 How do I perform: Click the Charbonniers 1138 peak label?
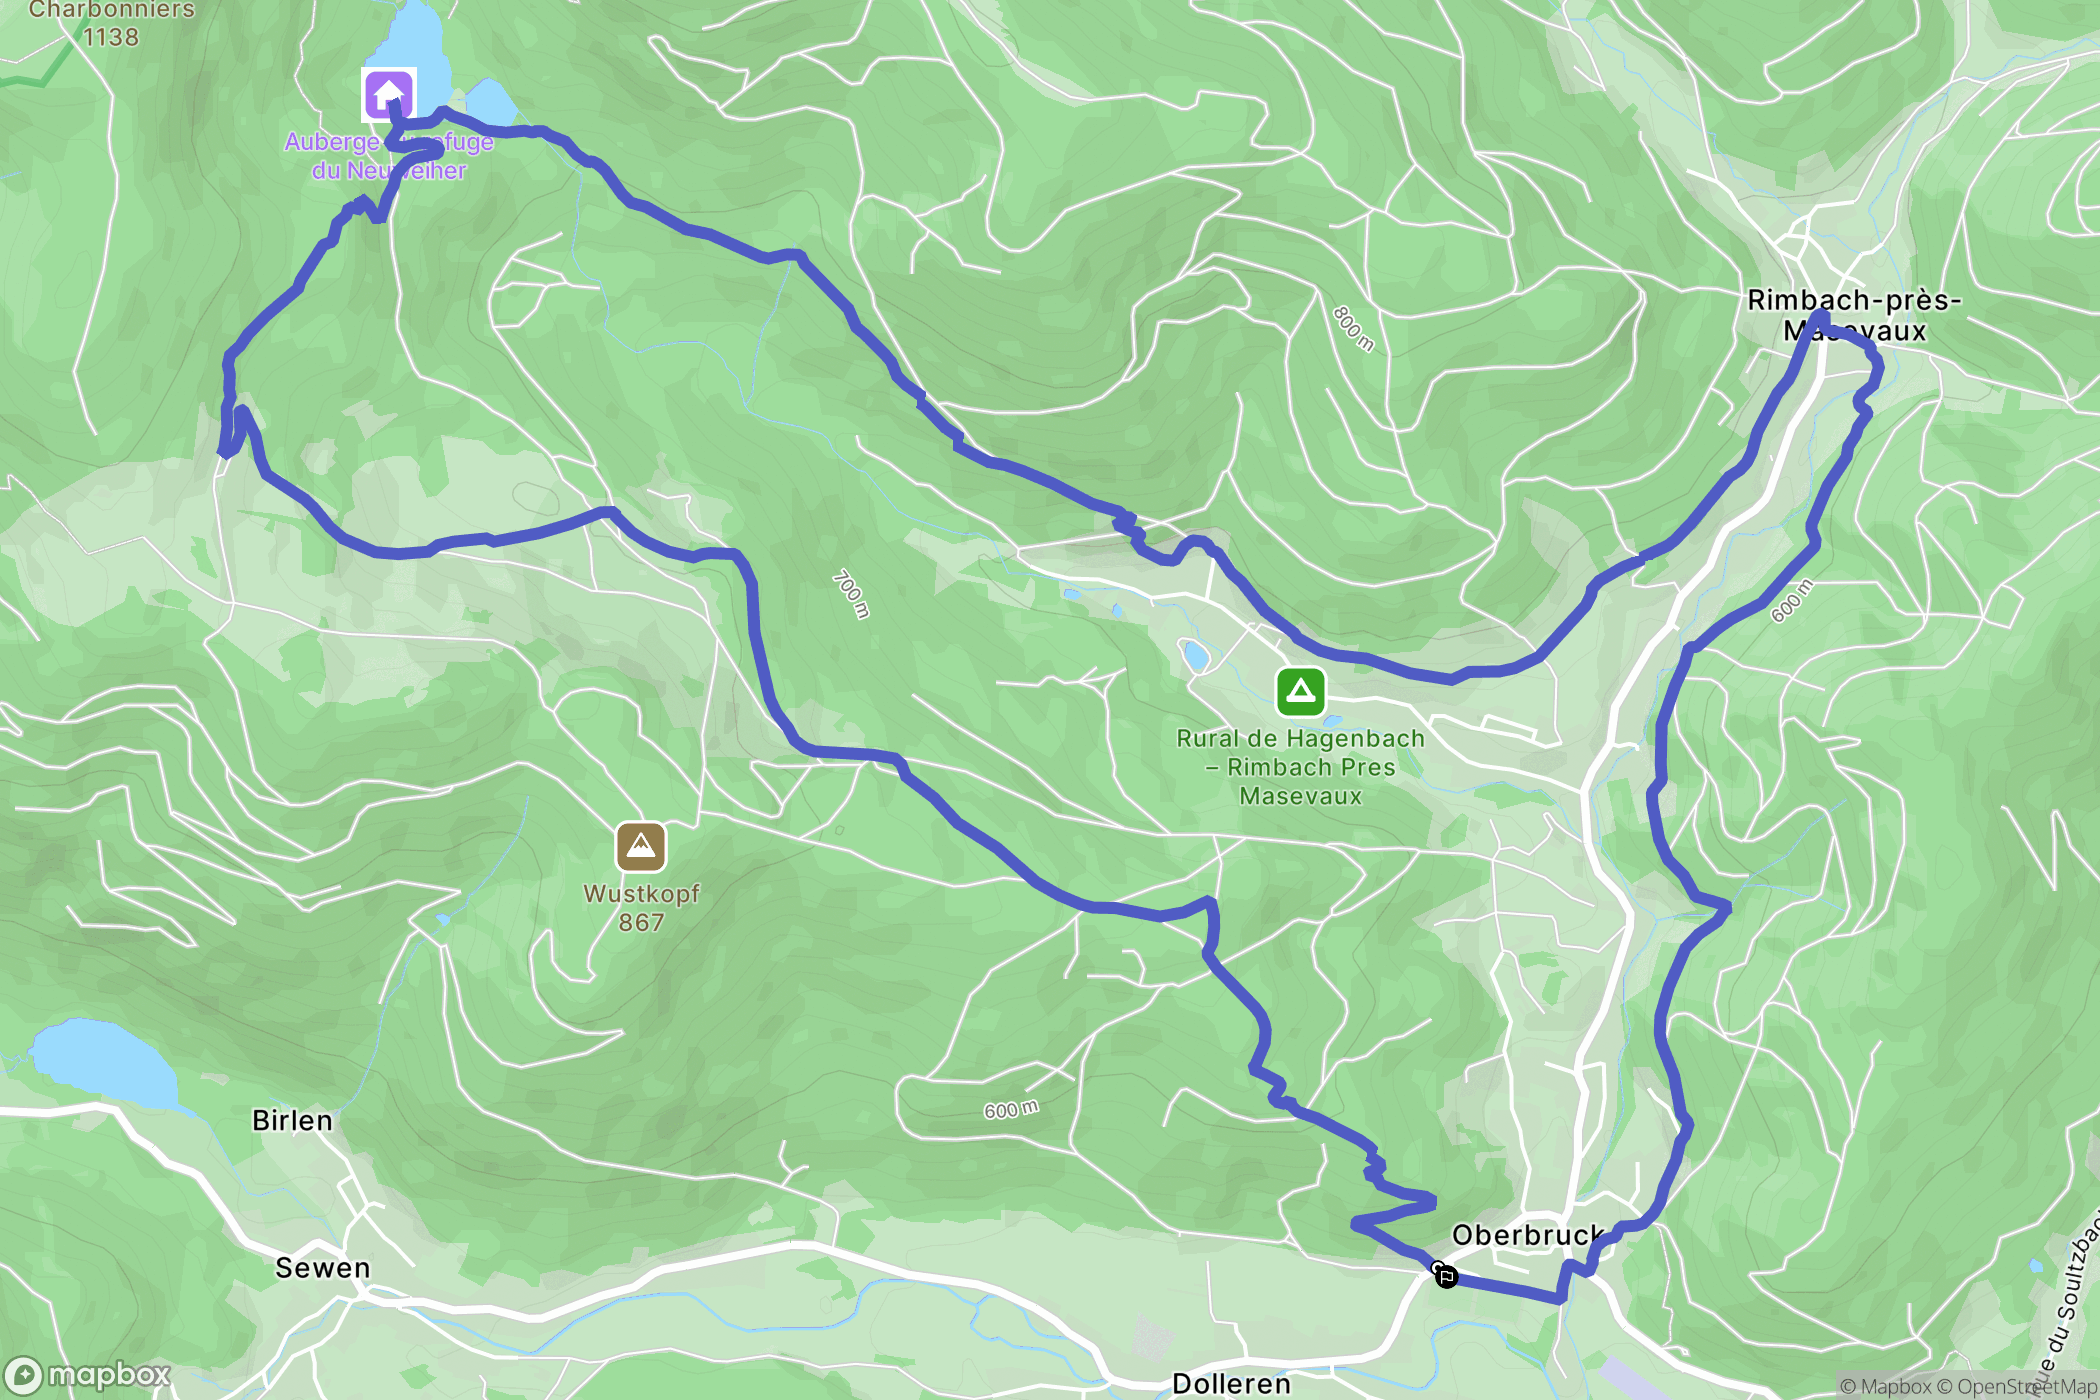click(111, 24)
